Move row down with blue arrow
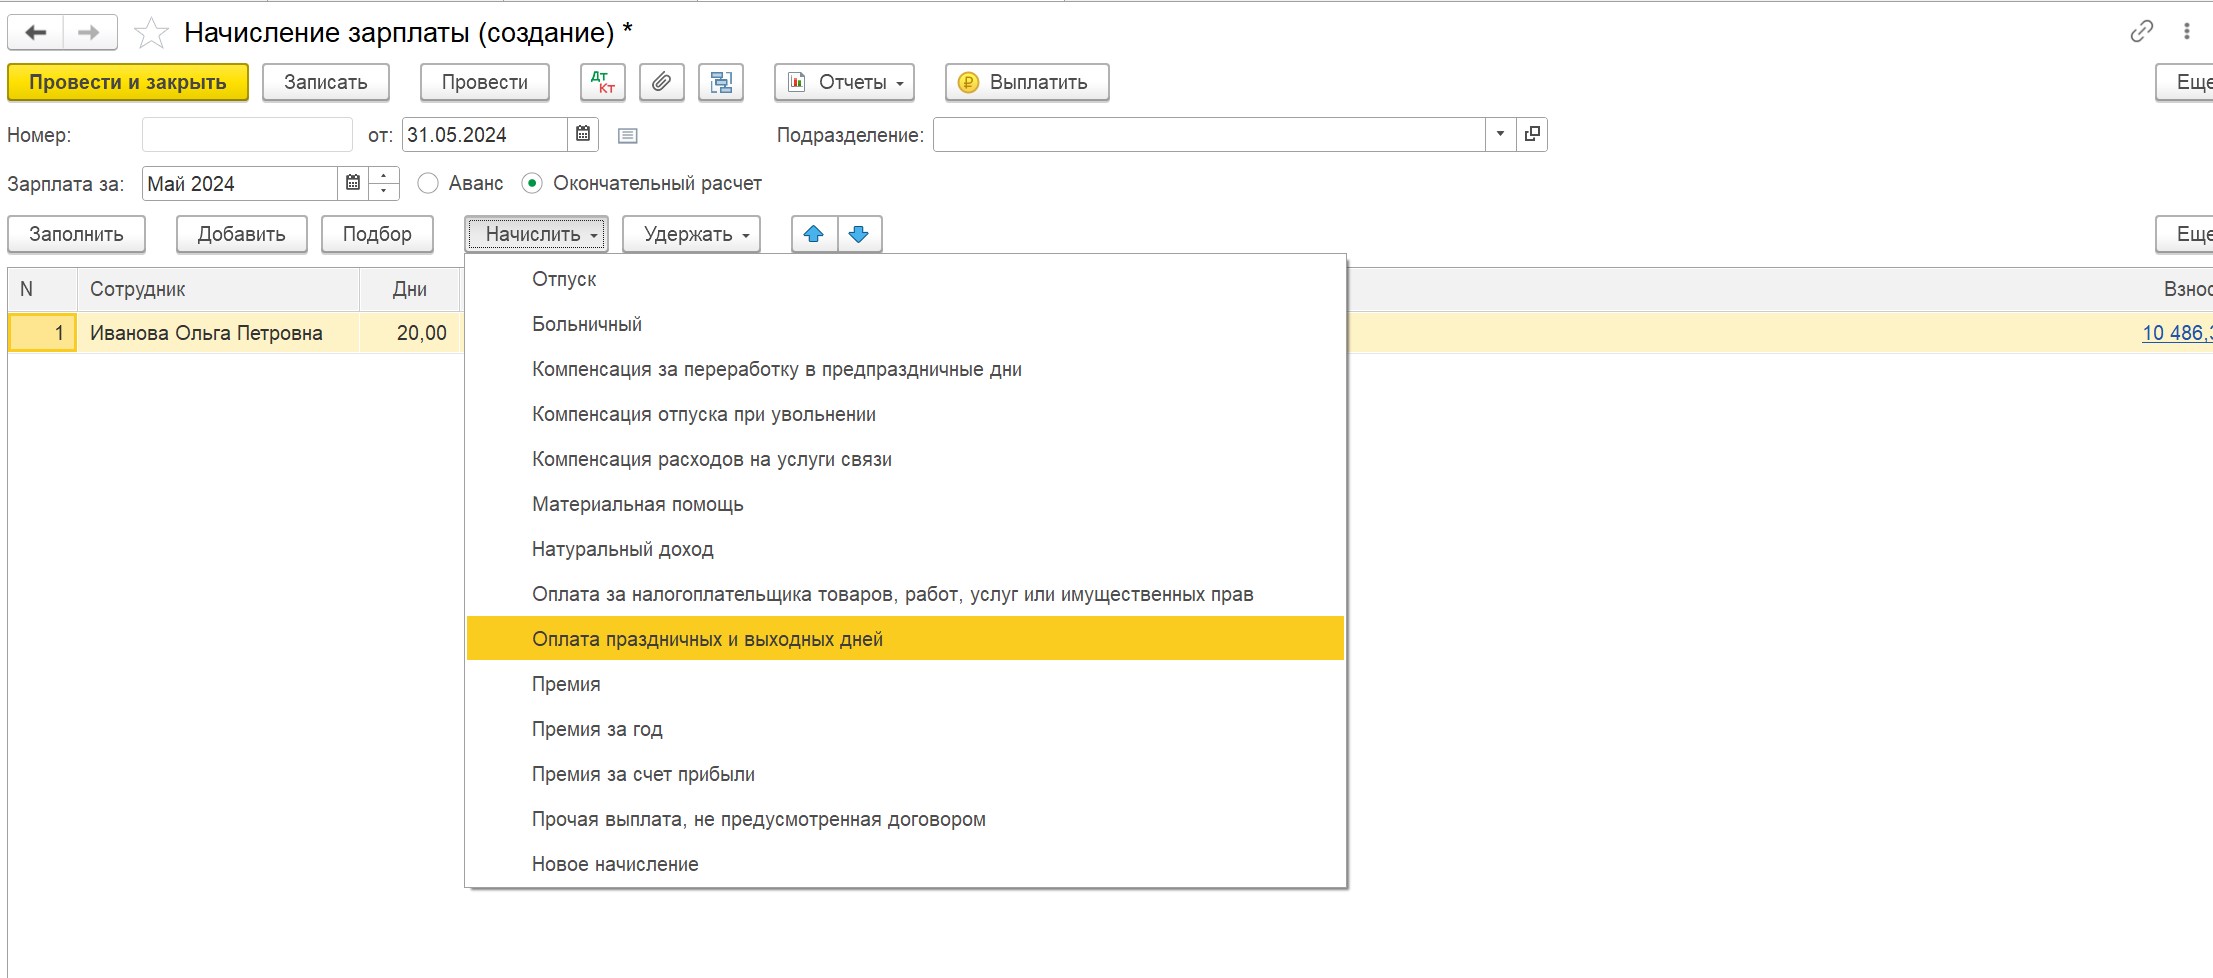This screenshot has width=2213, height=978. 859,234
